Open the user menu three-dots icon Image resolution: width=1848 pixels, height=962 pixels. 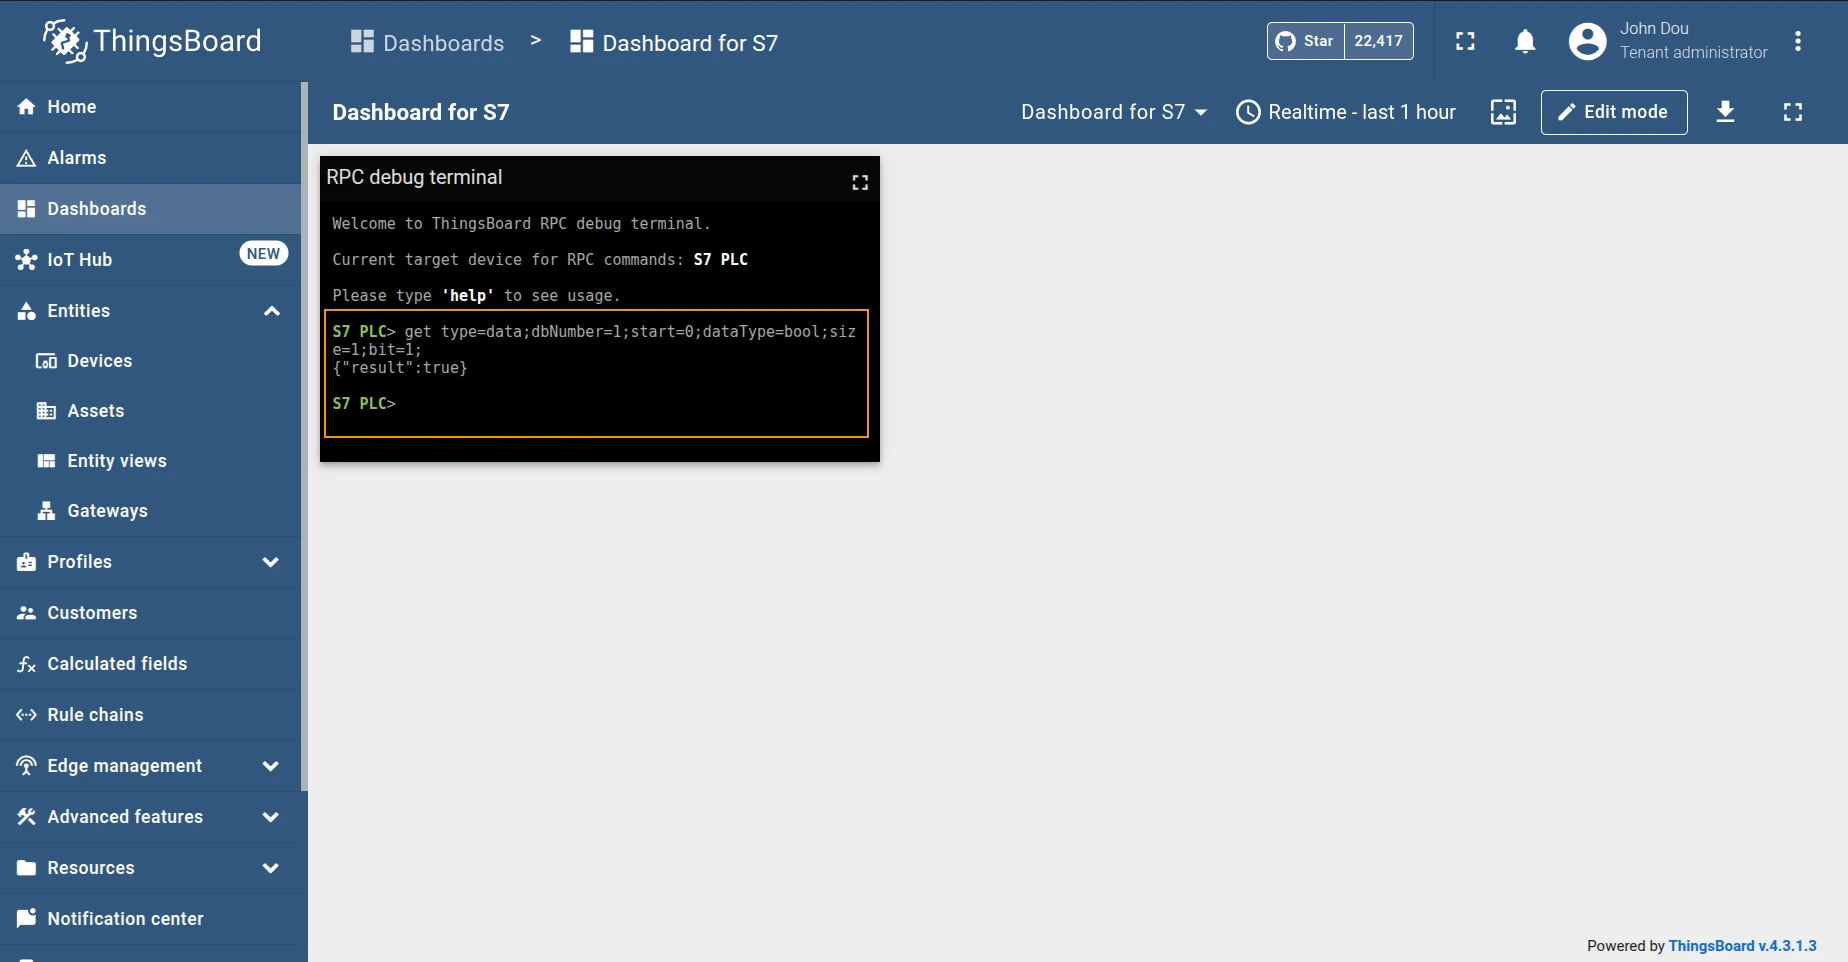coord(1798,41)
